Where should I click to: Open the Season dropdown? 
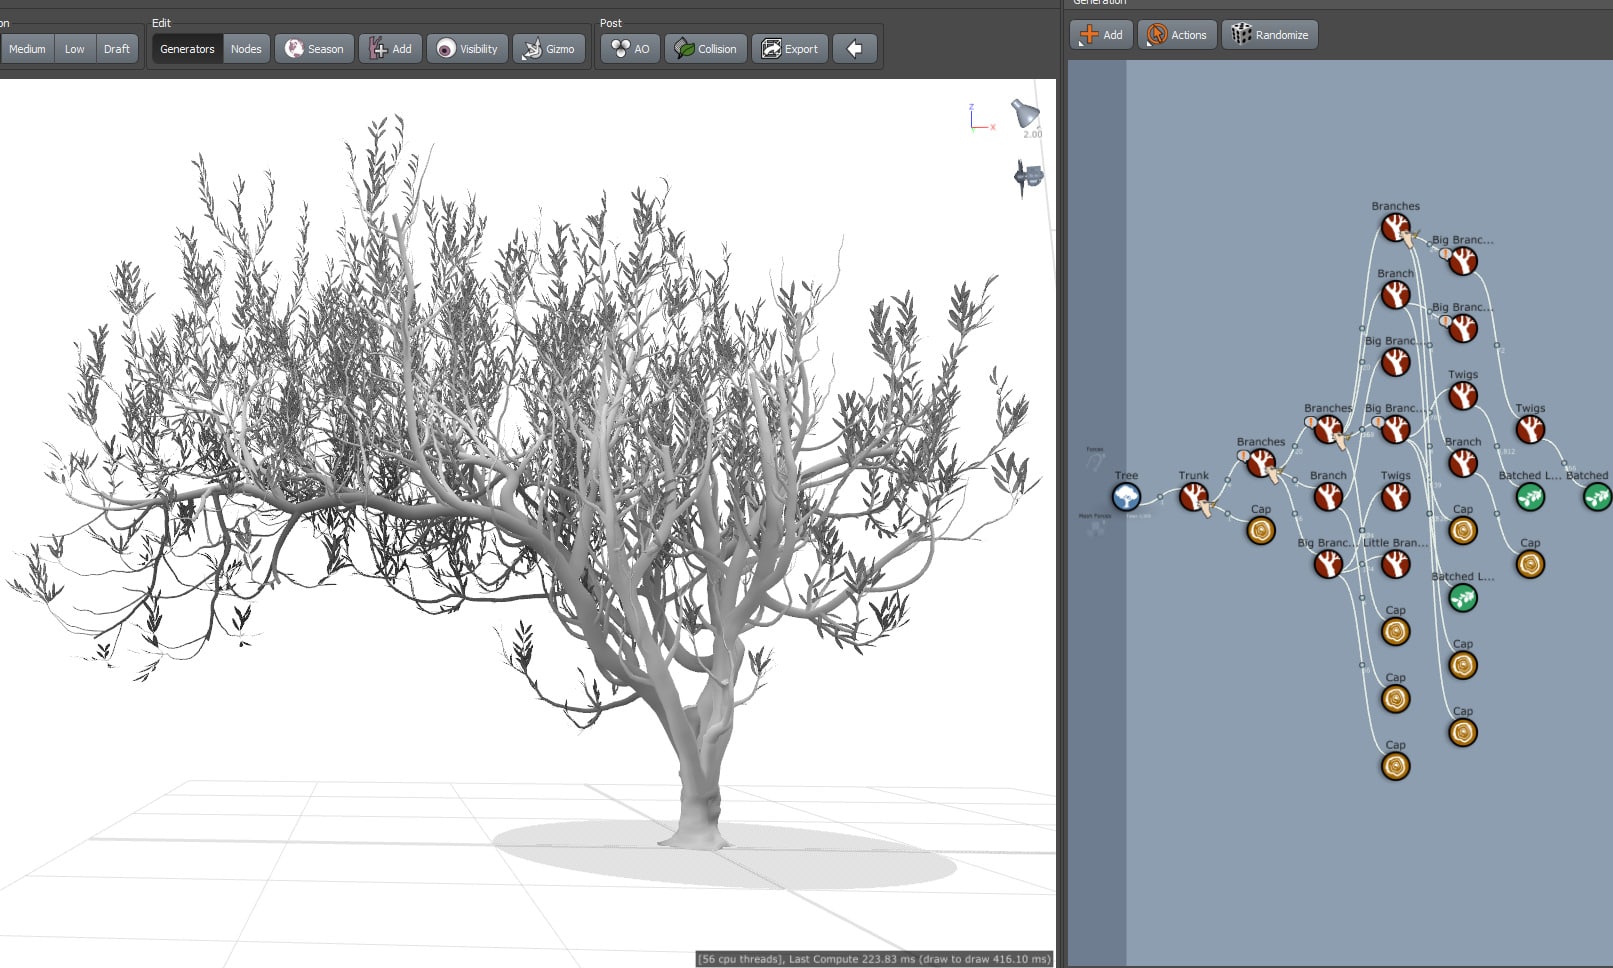(x=315, y=49)
